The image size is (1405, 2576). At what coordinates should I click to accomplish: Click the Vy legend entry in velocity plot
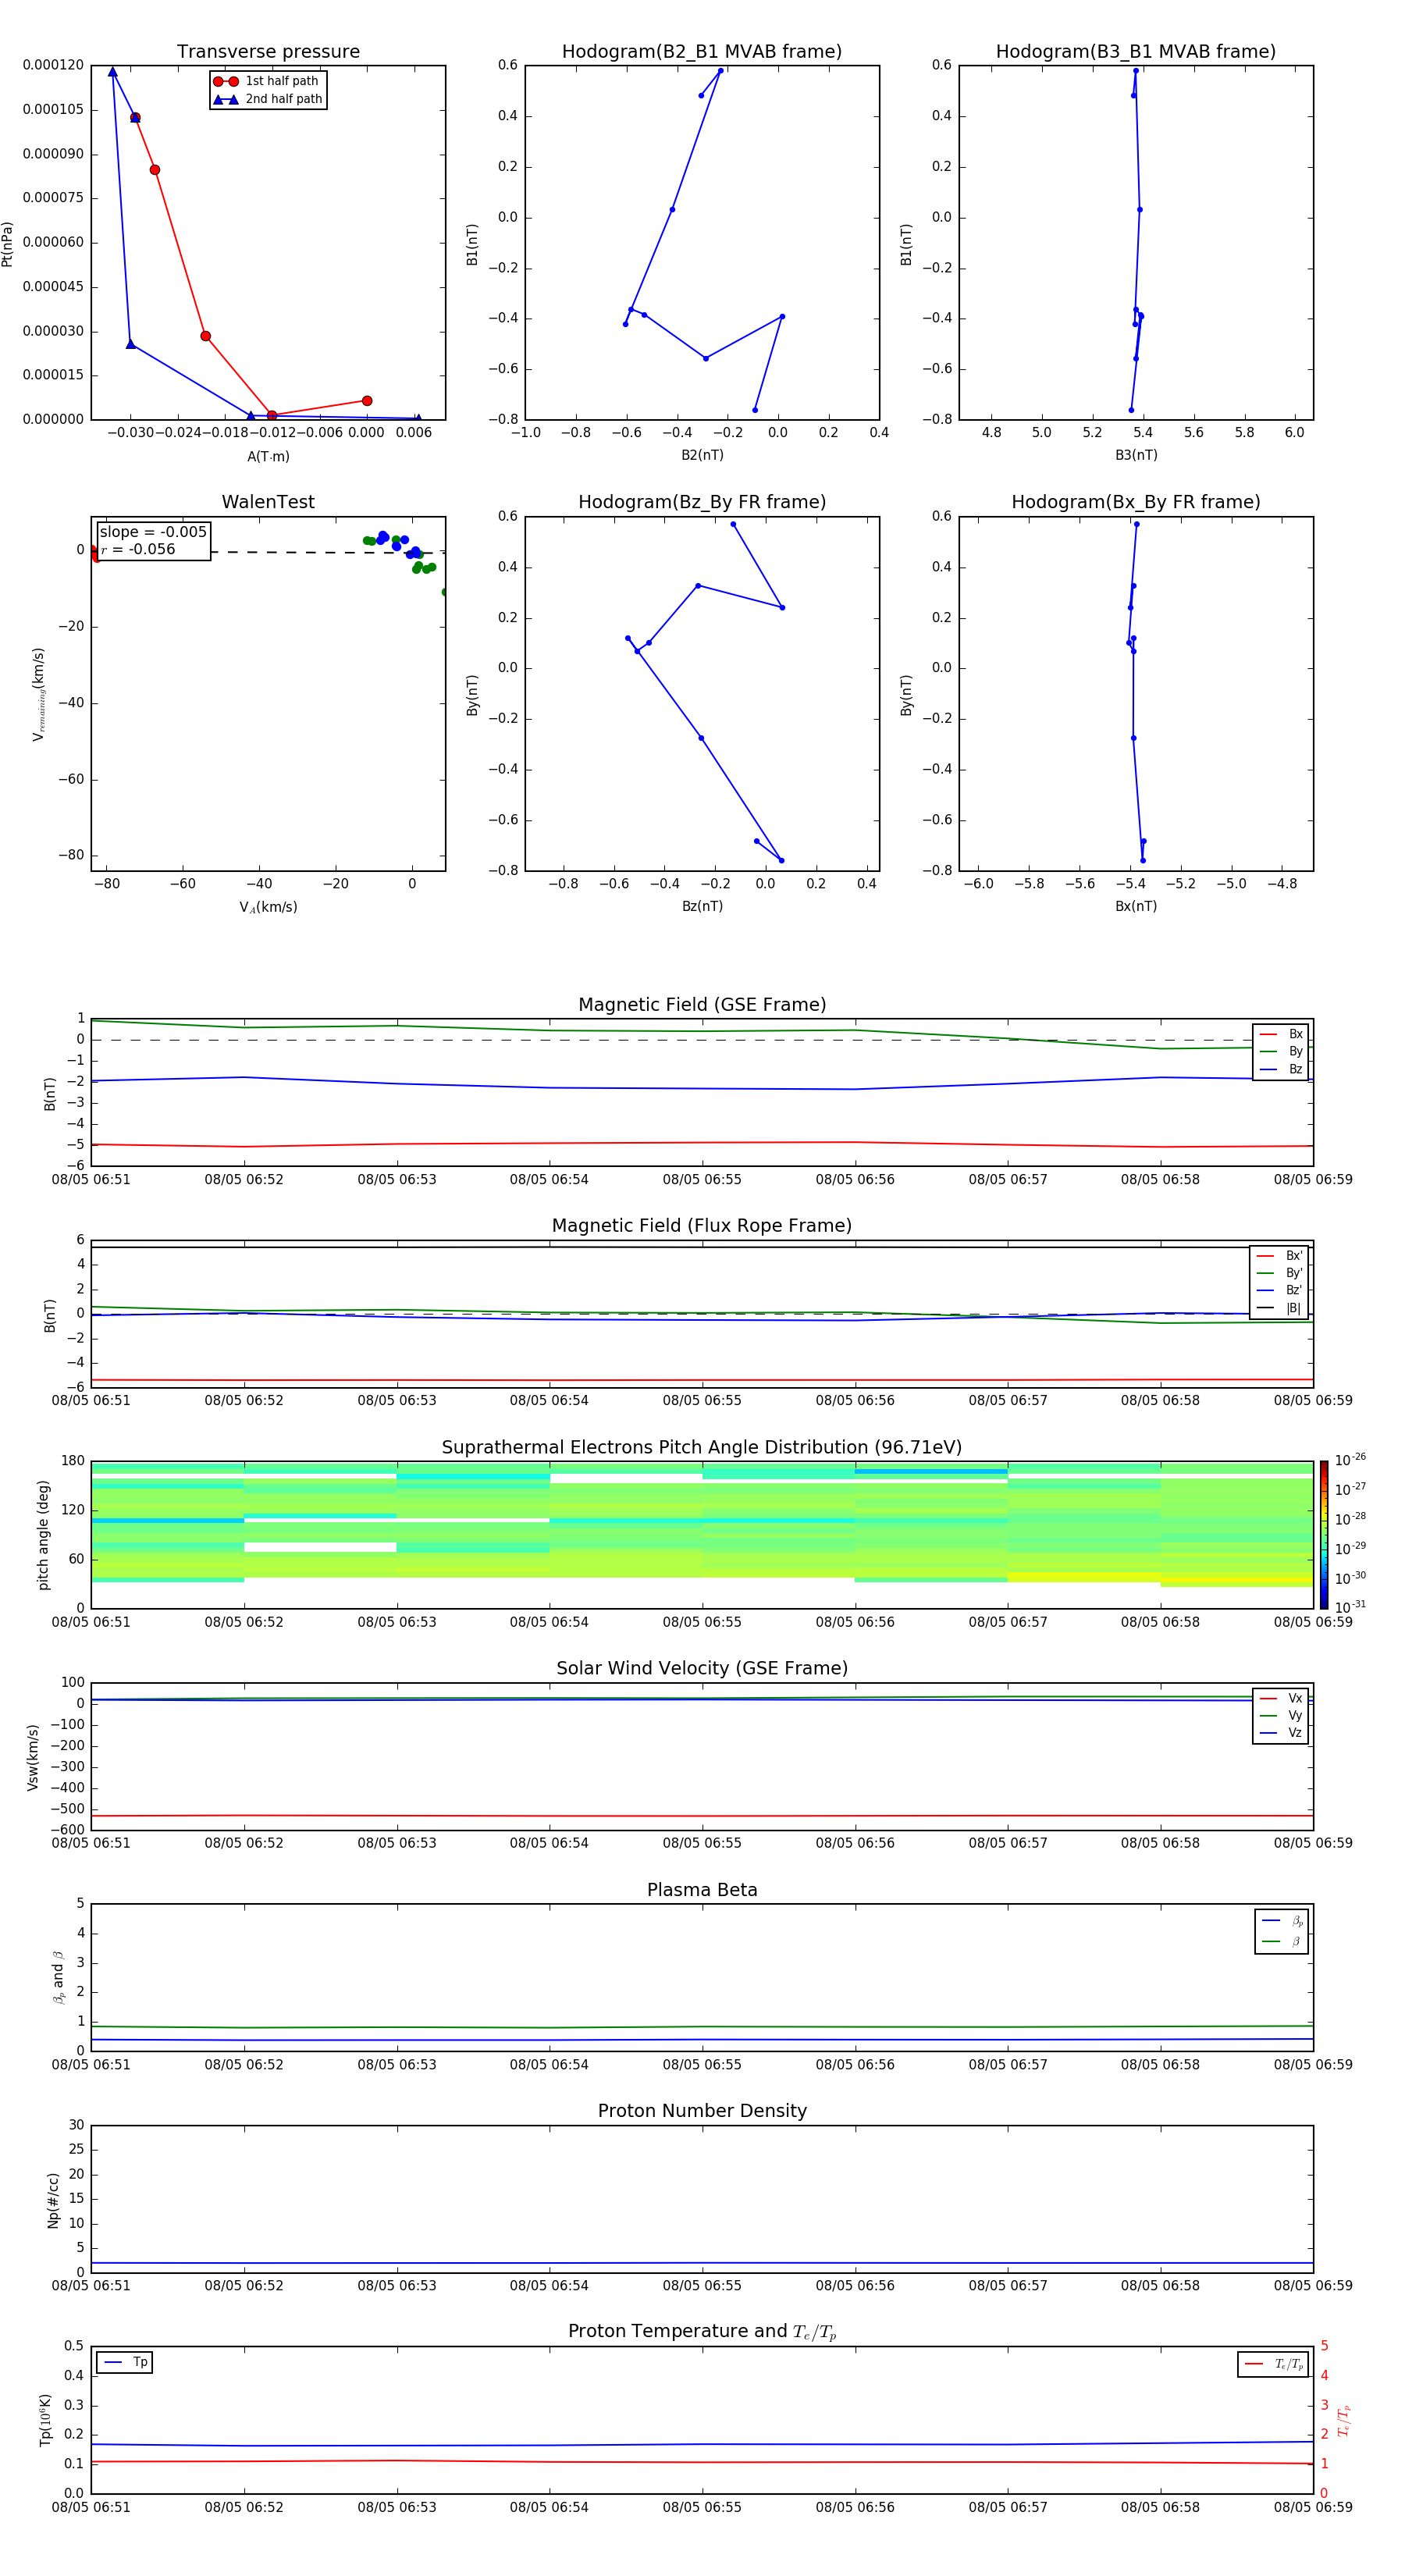1281,1716
